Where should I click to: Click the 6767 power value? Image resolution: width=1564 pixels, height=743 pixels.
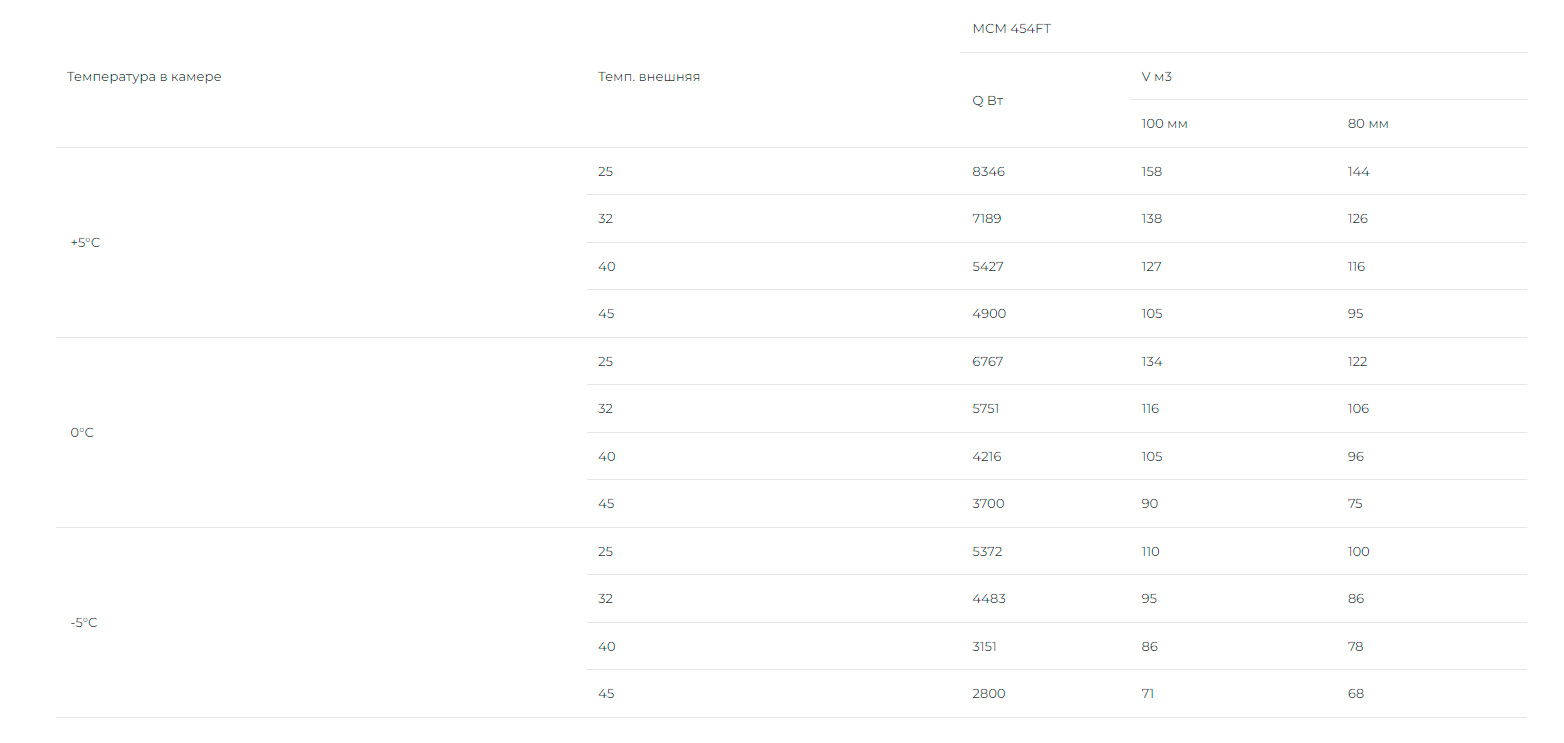tap(987, 362)
